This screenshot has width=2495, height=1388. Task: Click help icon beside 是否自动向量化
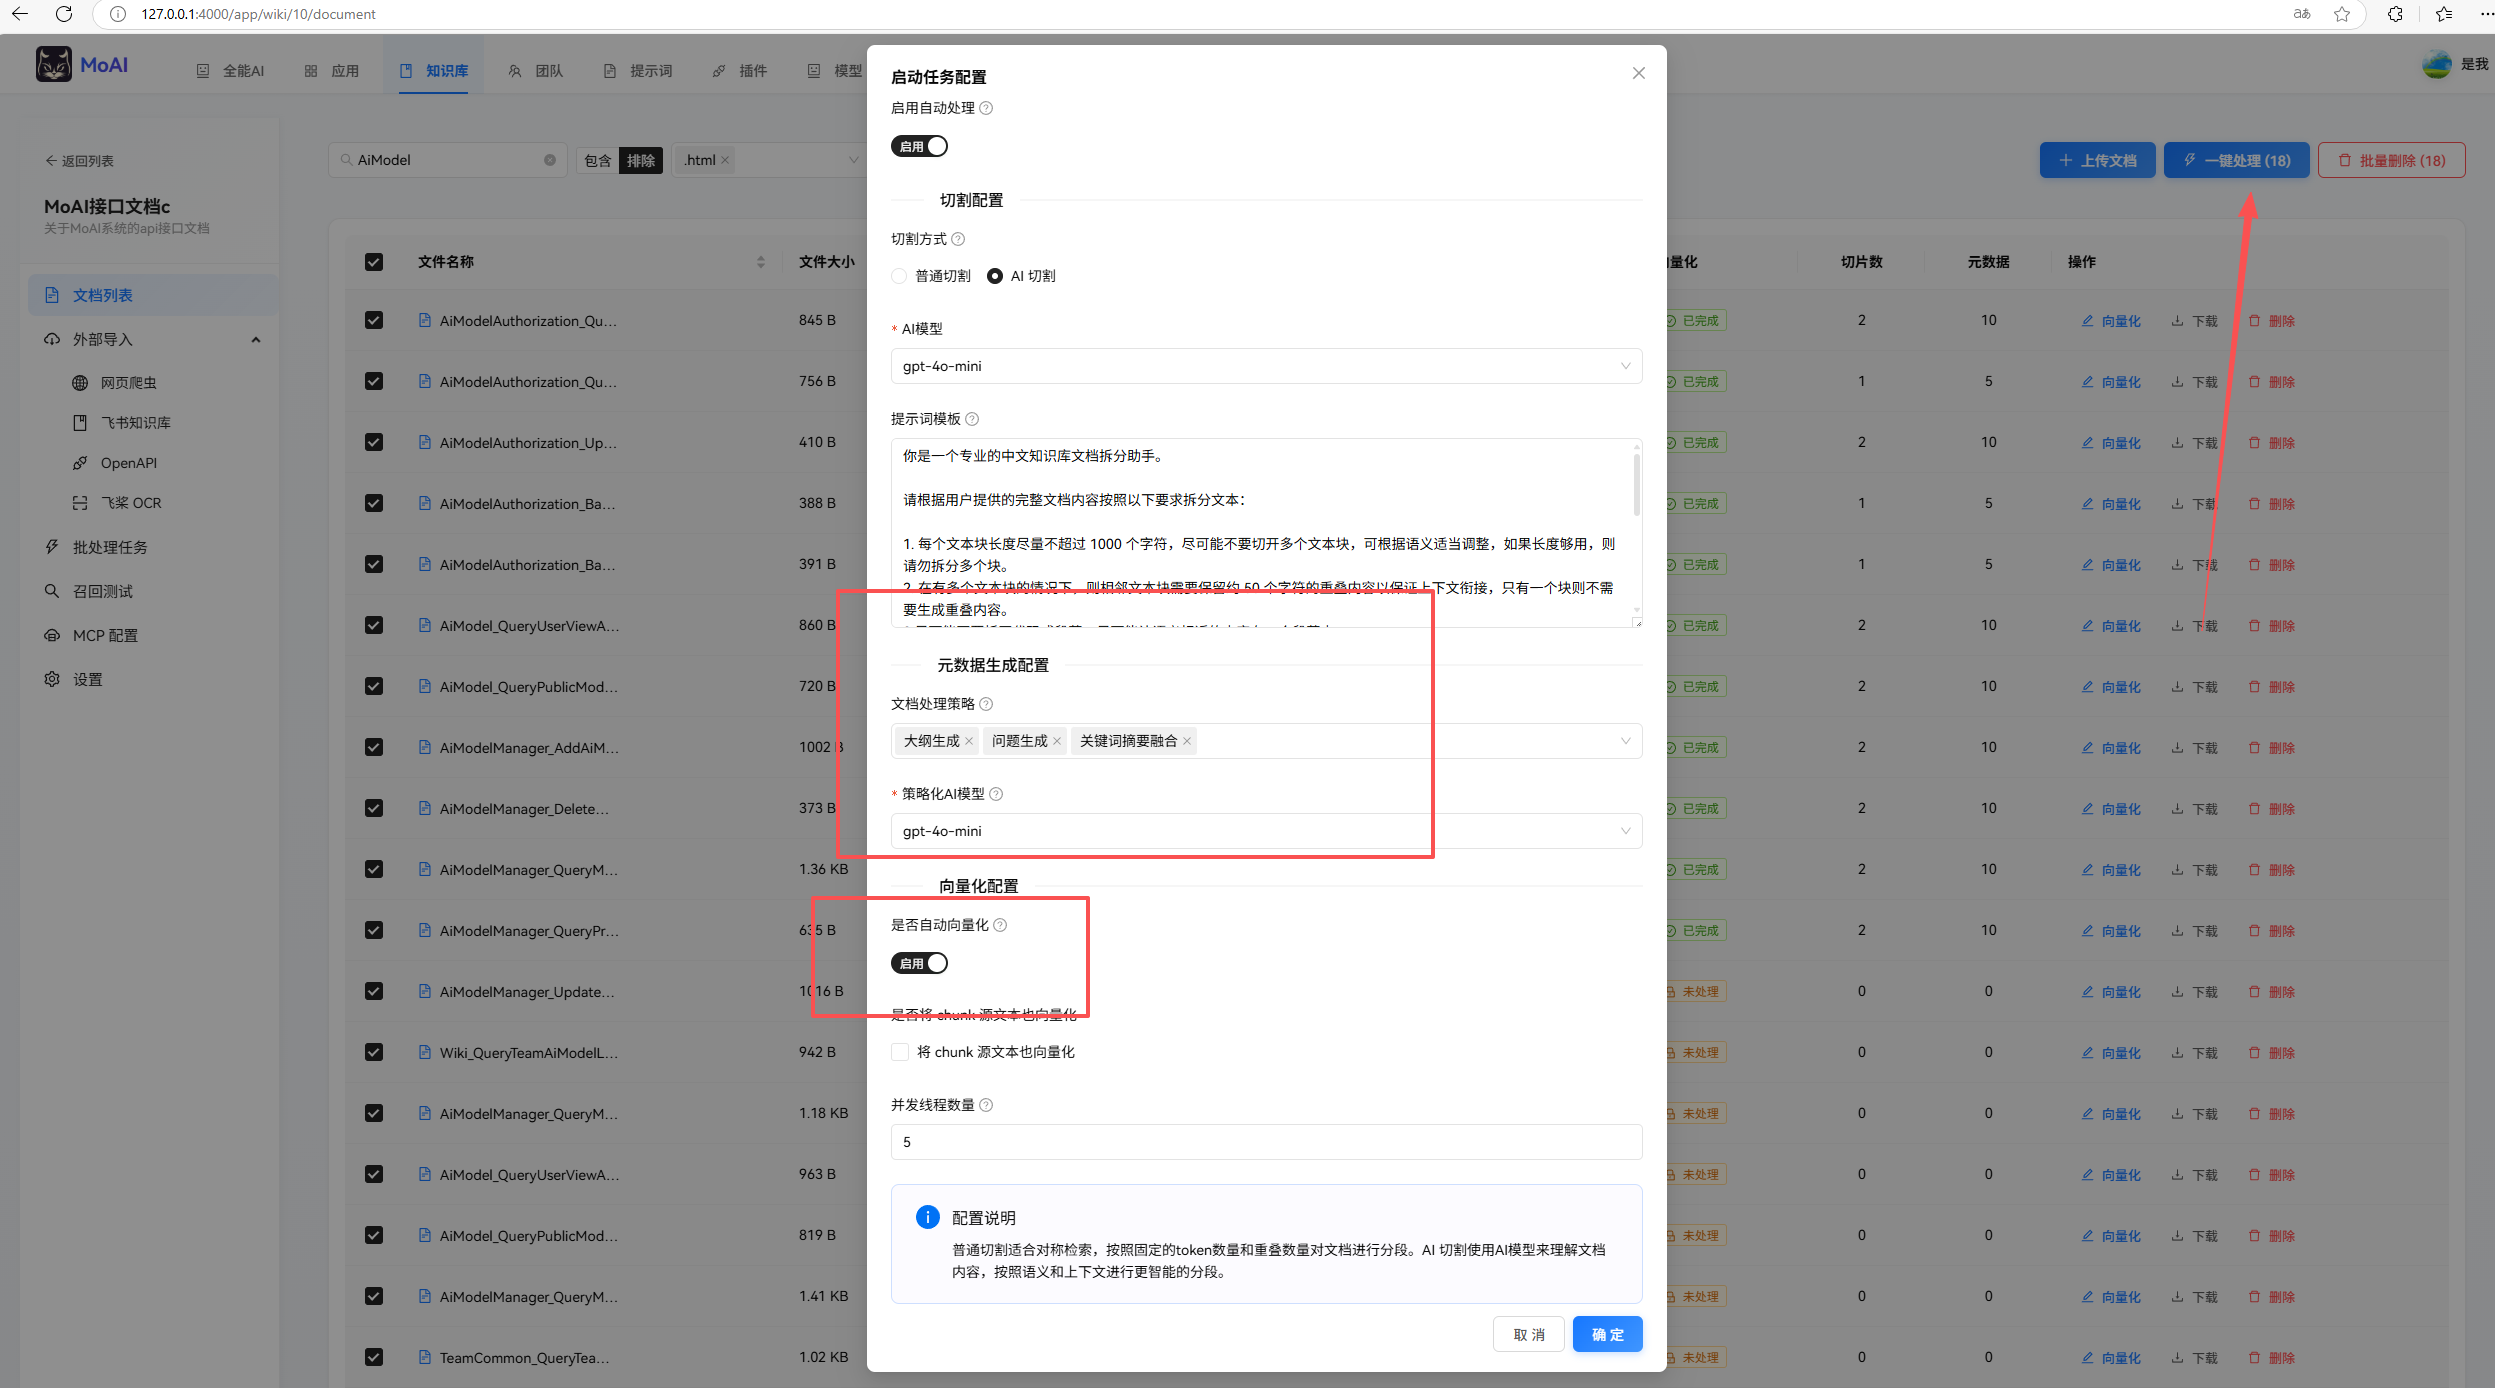[x=1000, y=925]
